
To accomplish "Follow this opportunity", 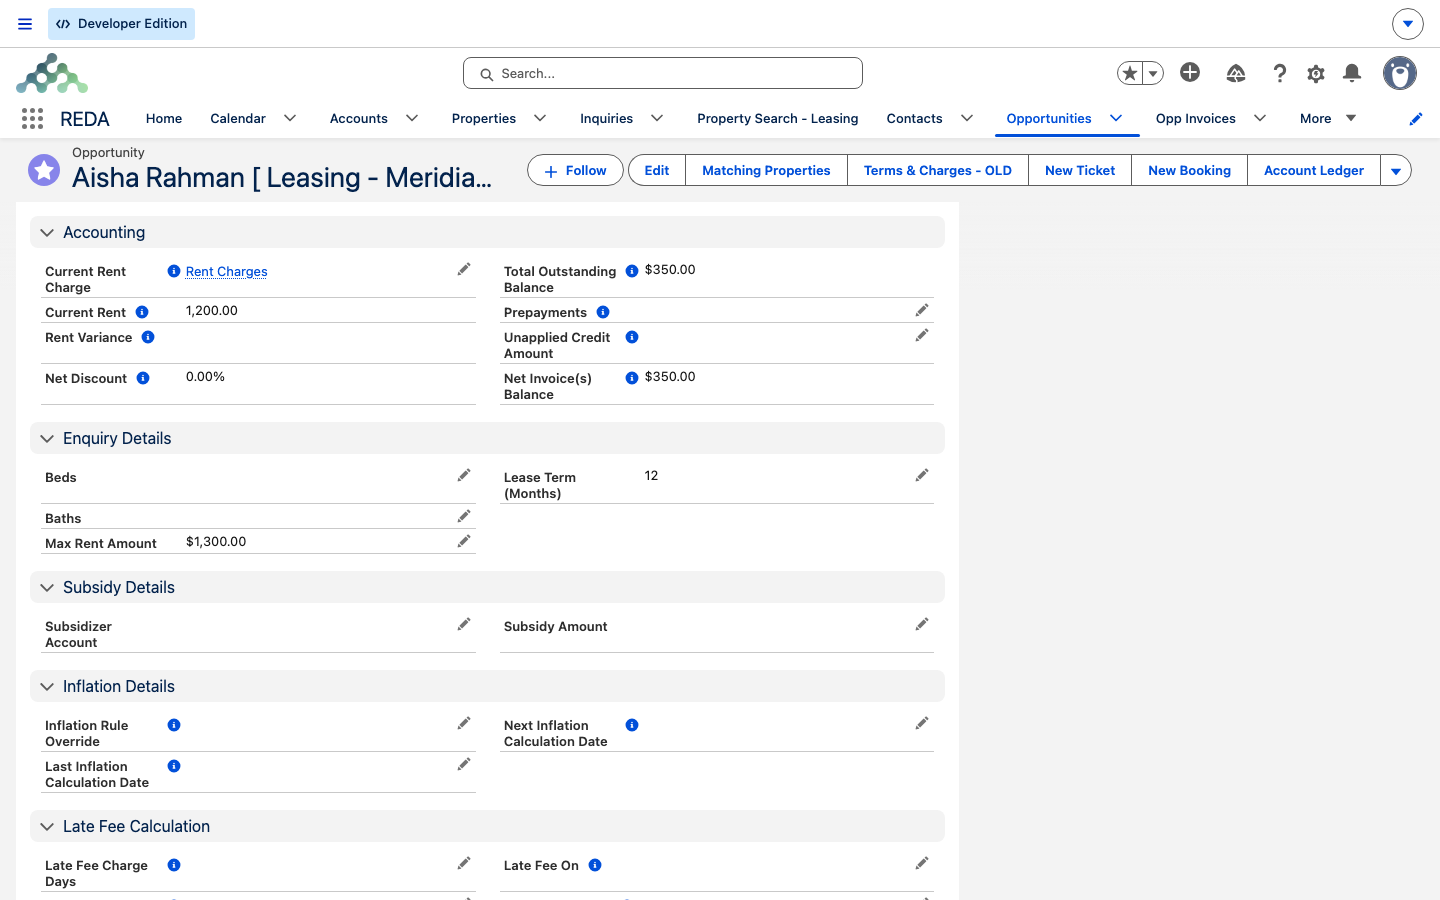I will [575, 170].
